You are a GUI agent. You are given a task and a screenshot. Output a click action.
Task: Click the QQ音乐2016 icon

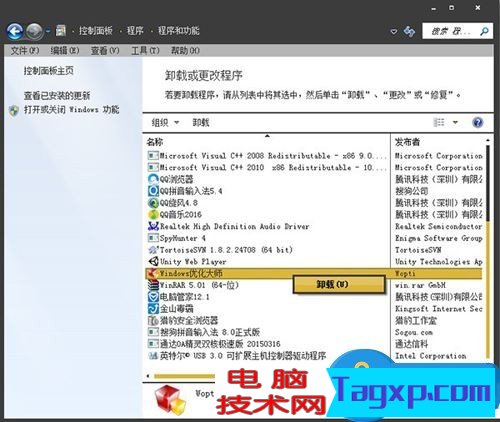153,214
